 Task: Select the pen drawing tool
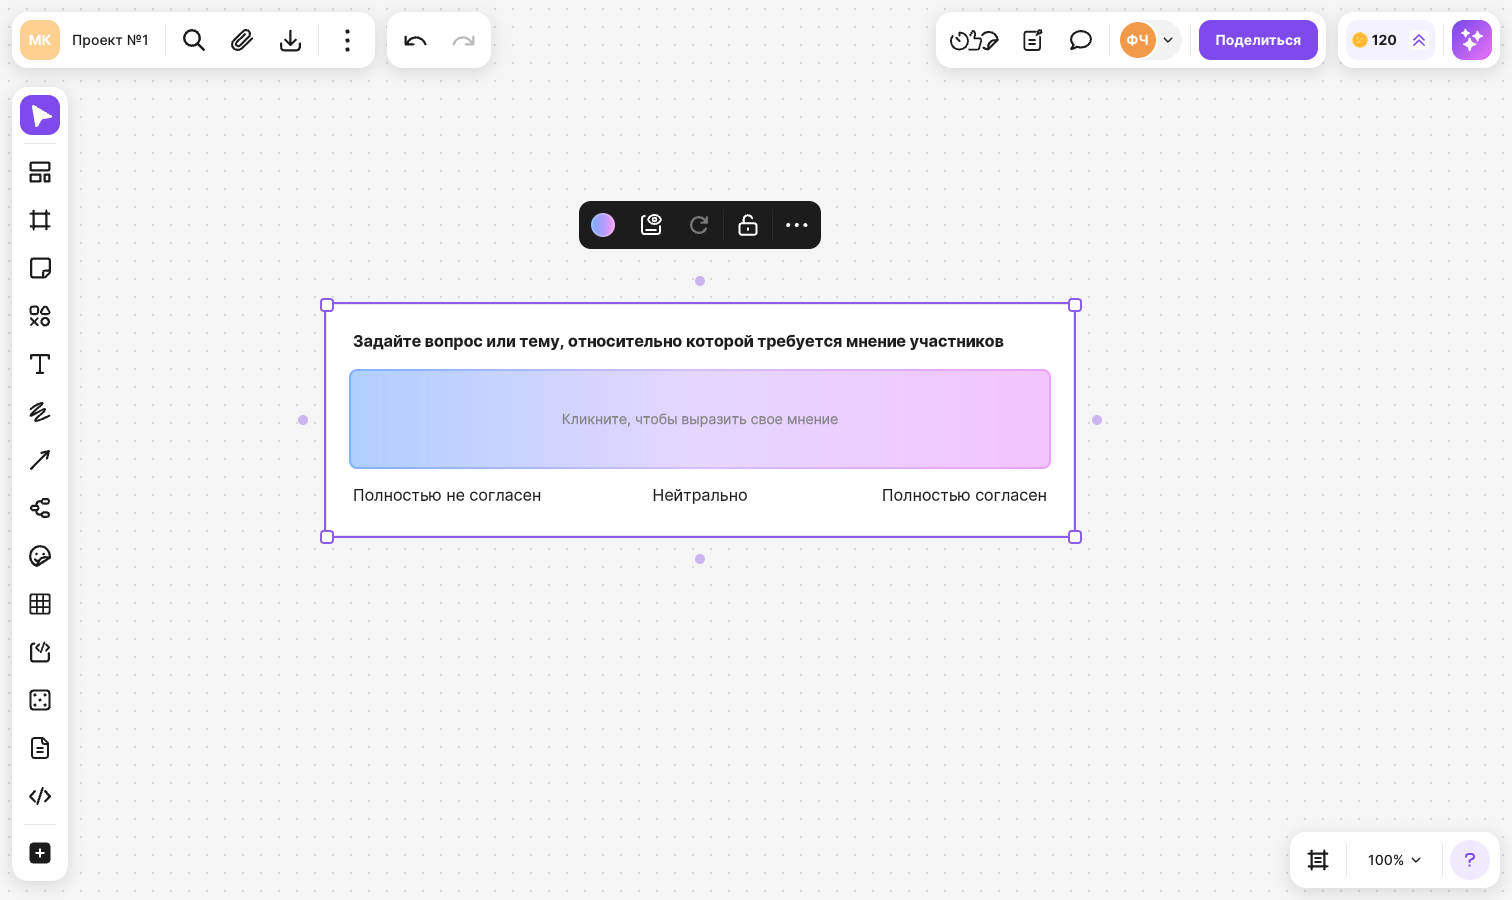[x=40, y=412]
